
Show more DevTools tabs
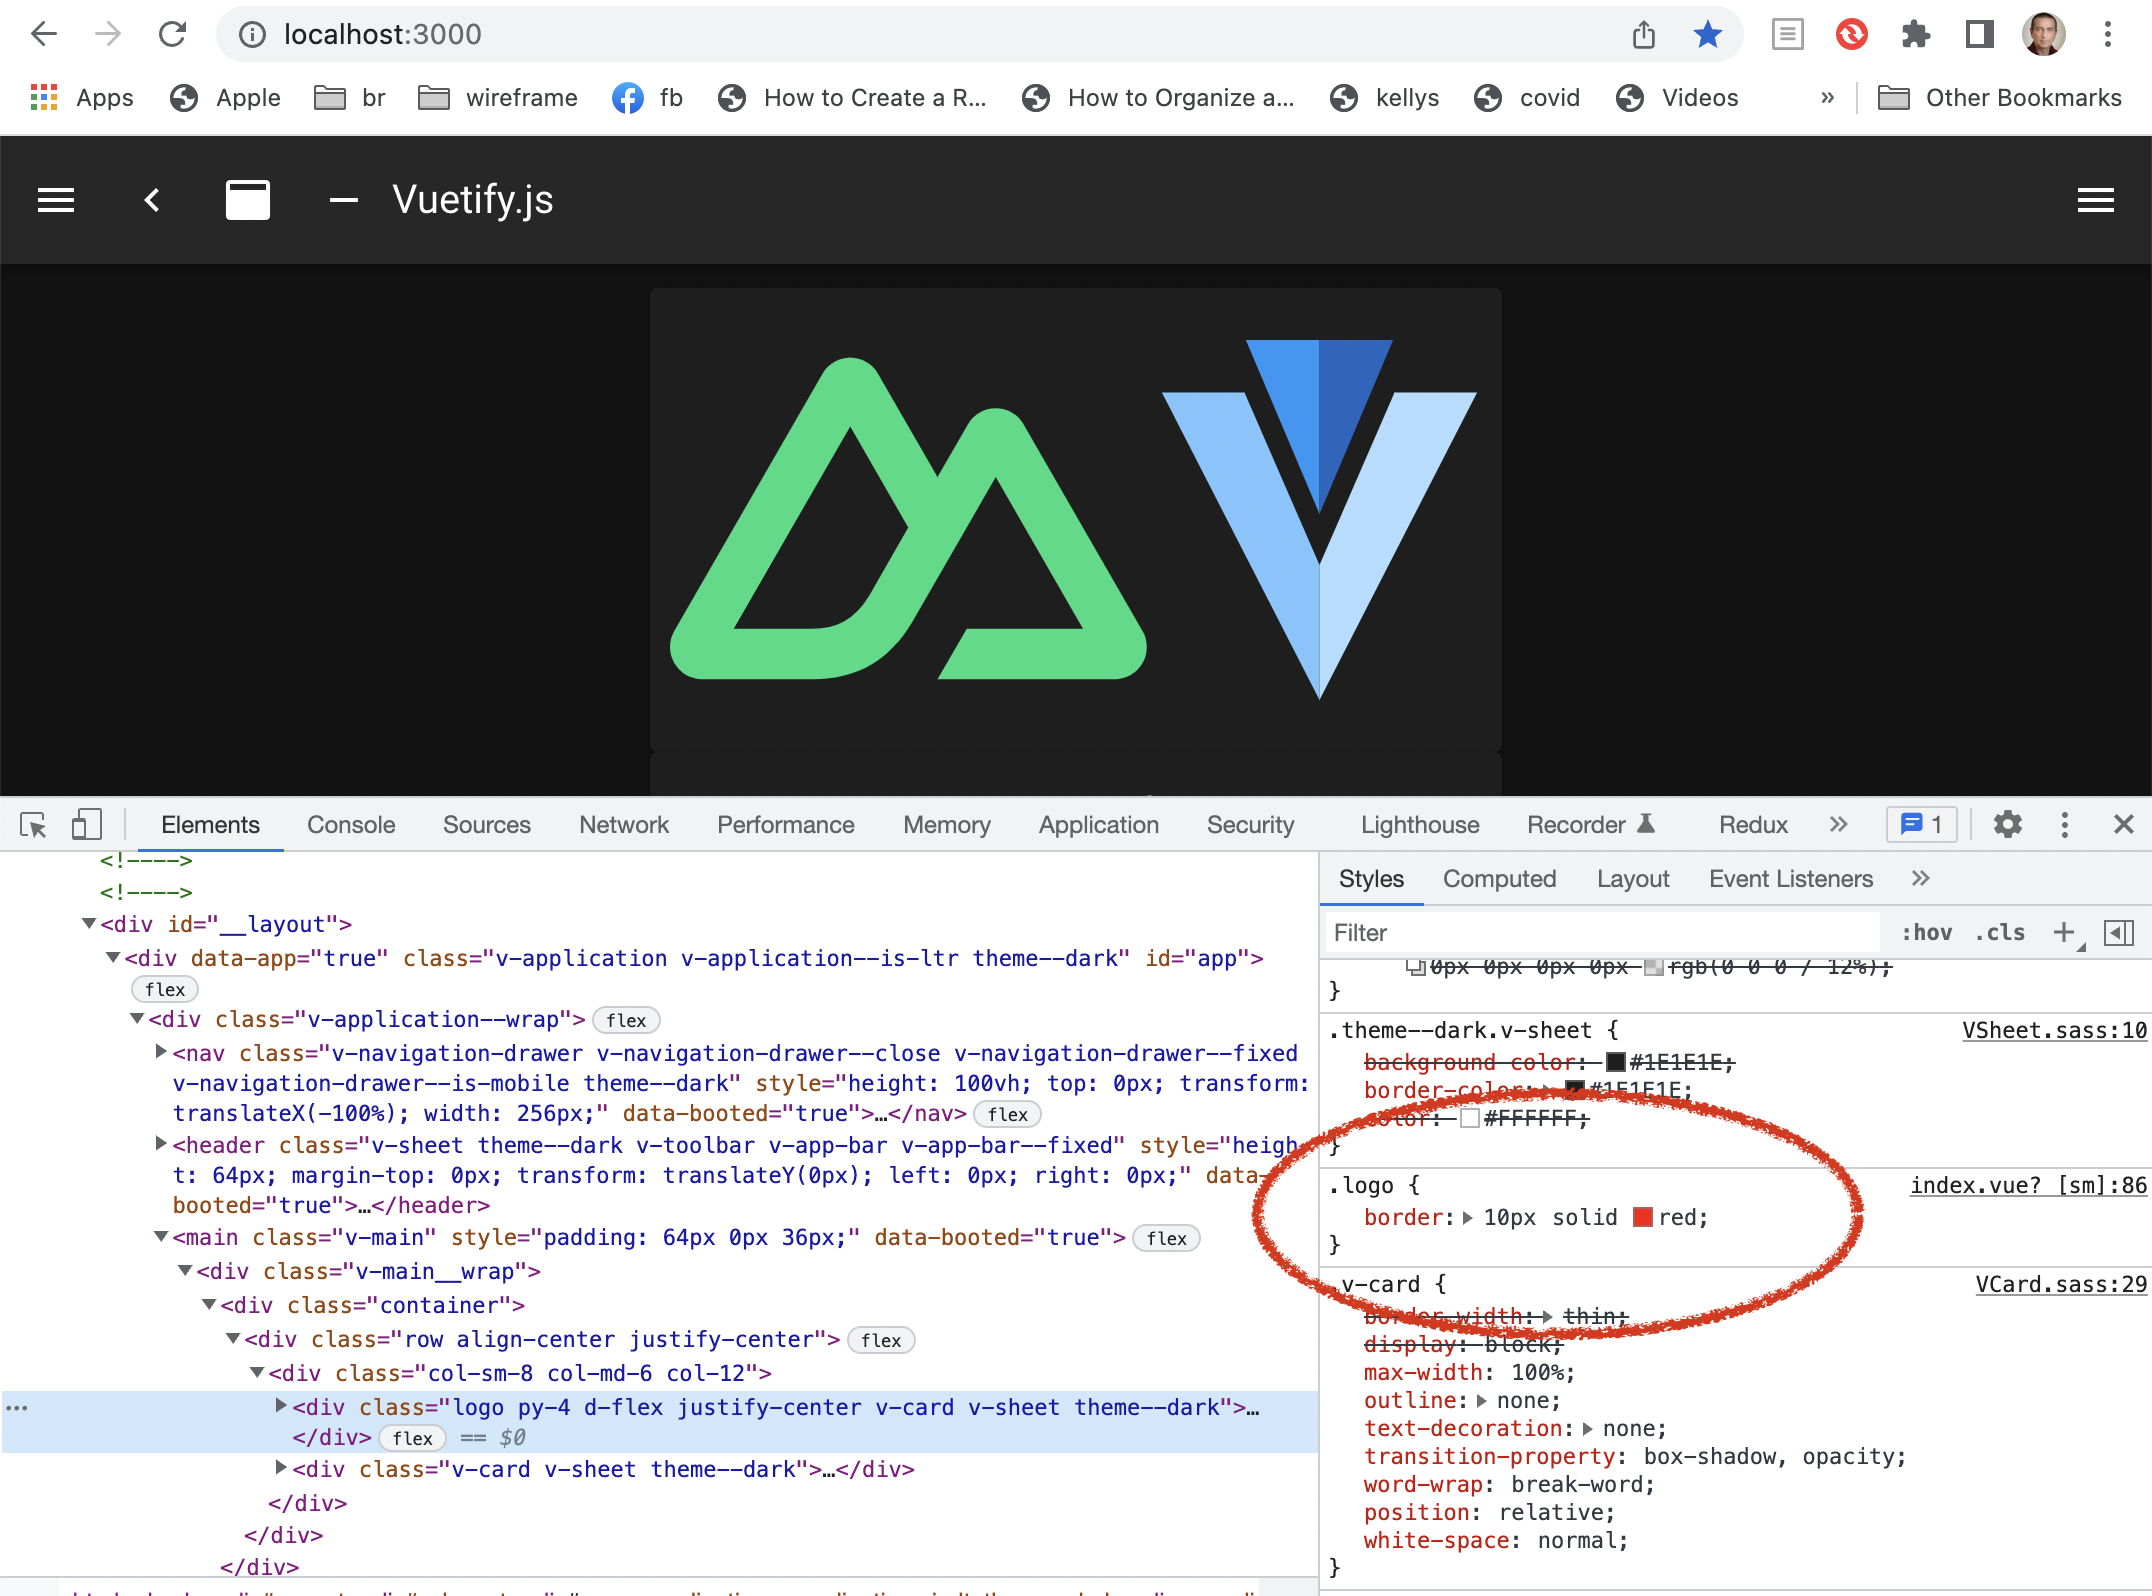click(1838, 825)
